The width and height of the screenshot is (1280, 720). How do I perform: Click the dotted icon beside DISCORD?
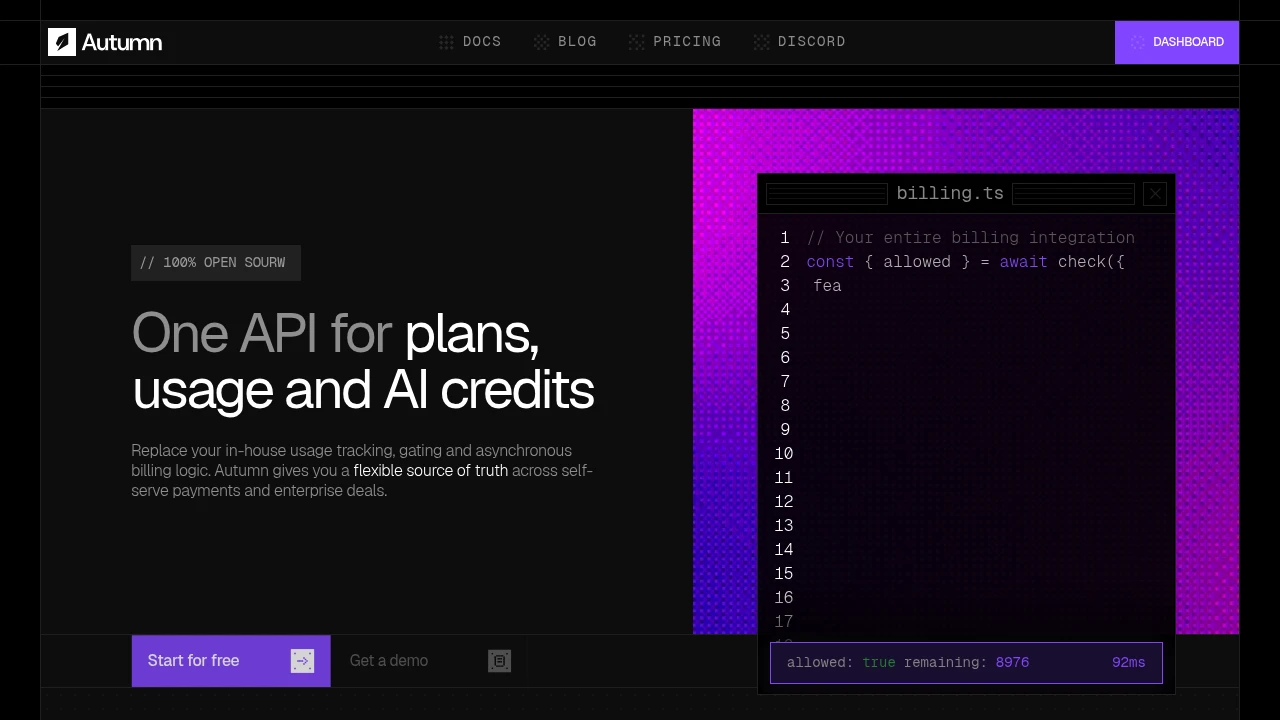[761, 42]
